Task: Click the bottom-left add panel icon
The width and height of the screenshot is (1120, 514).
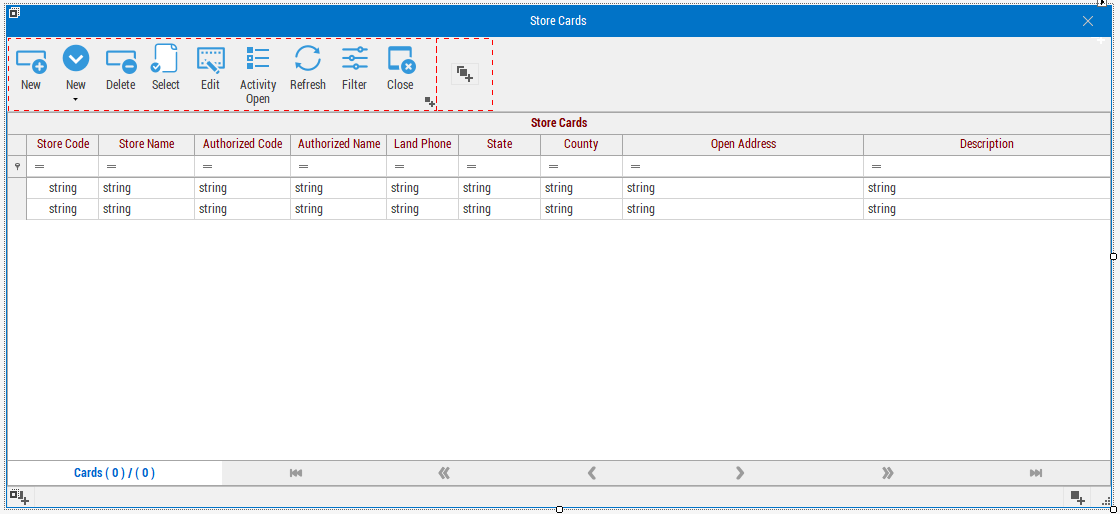Action: tap(19, 497)
